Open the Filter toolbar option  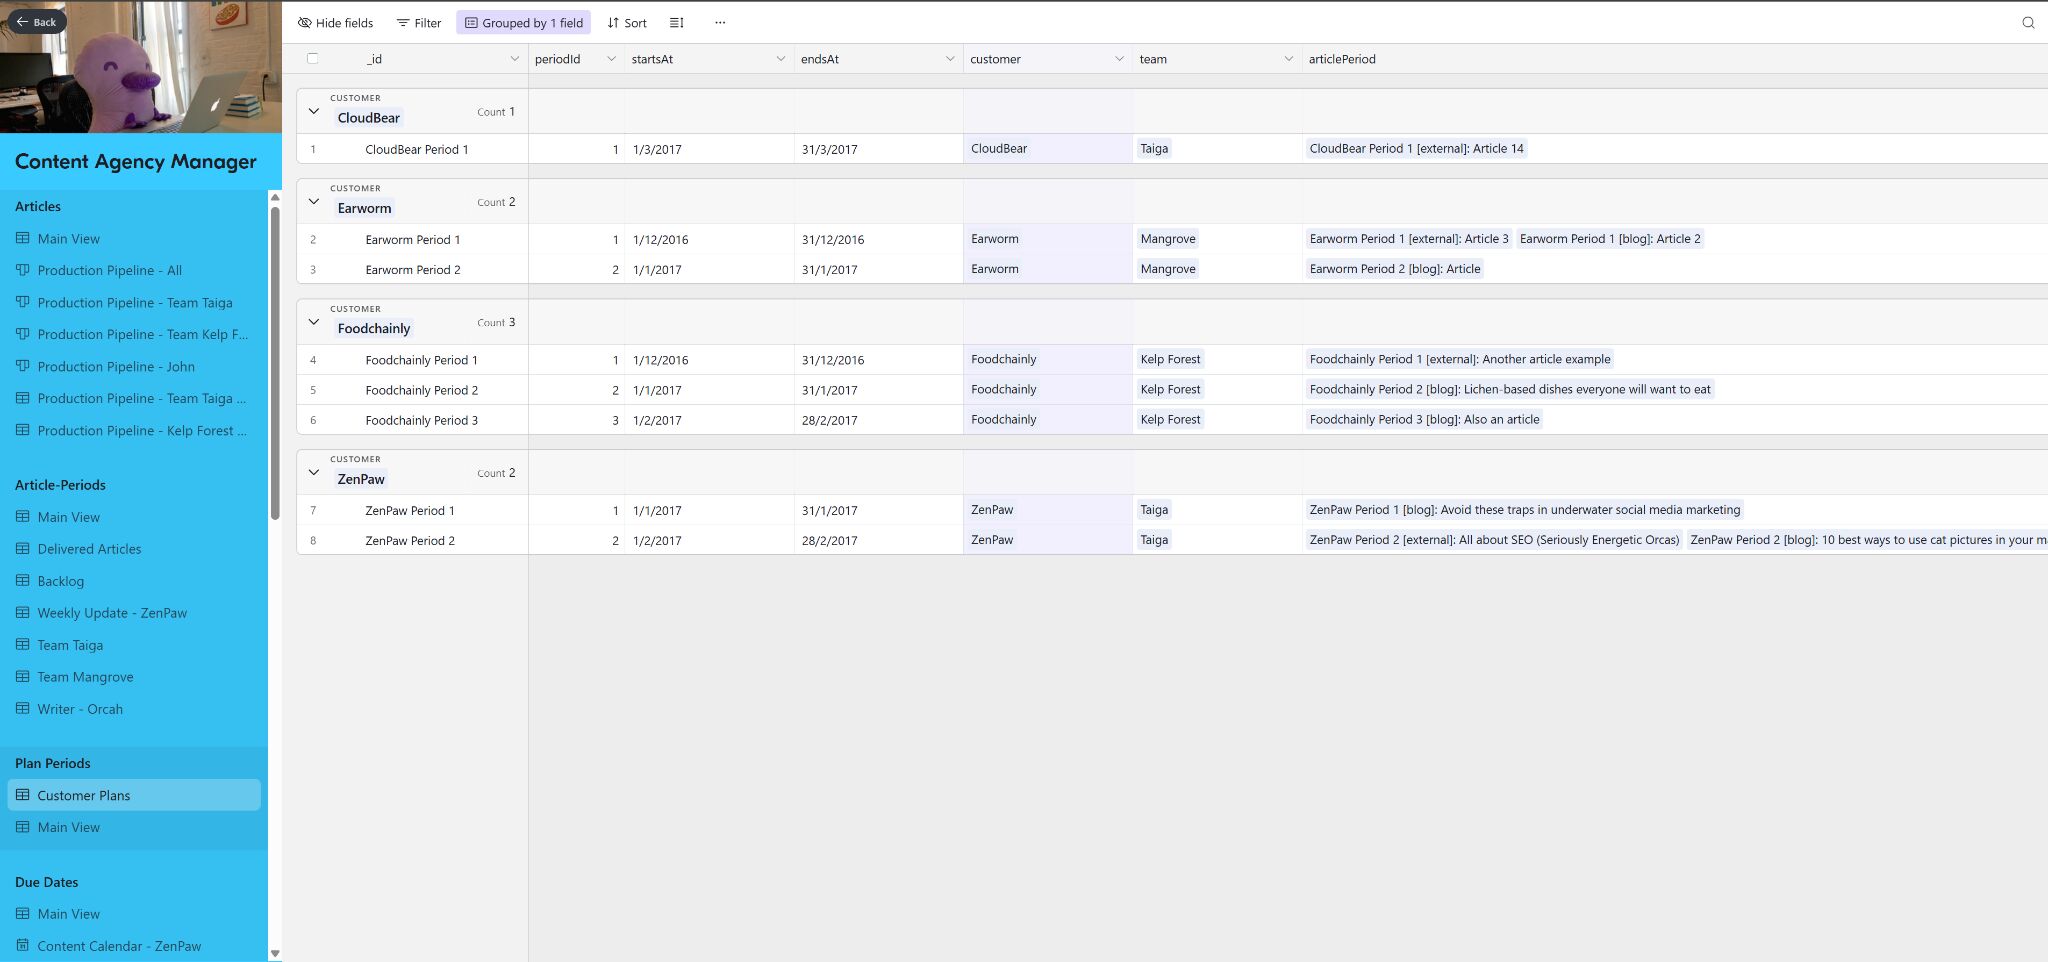click(x=419, y=23)
